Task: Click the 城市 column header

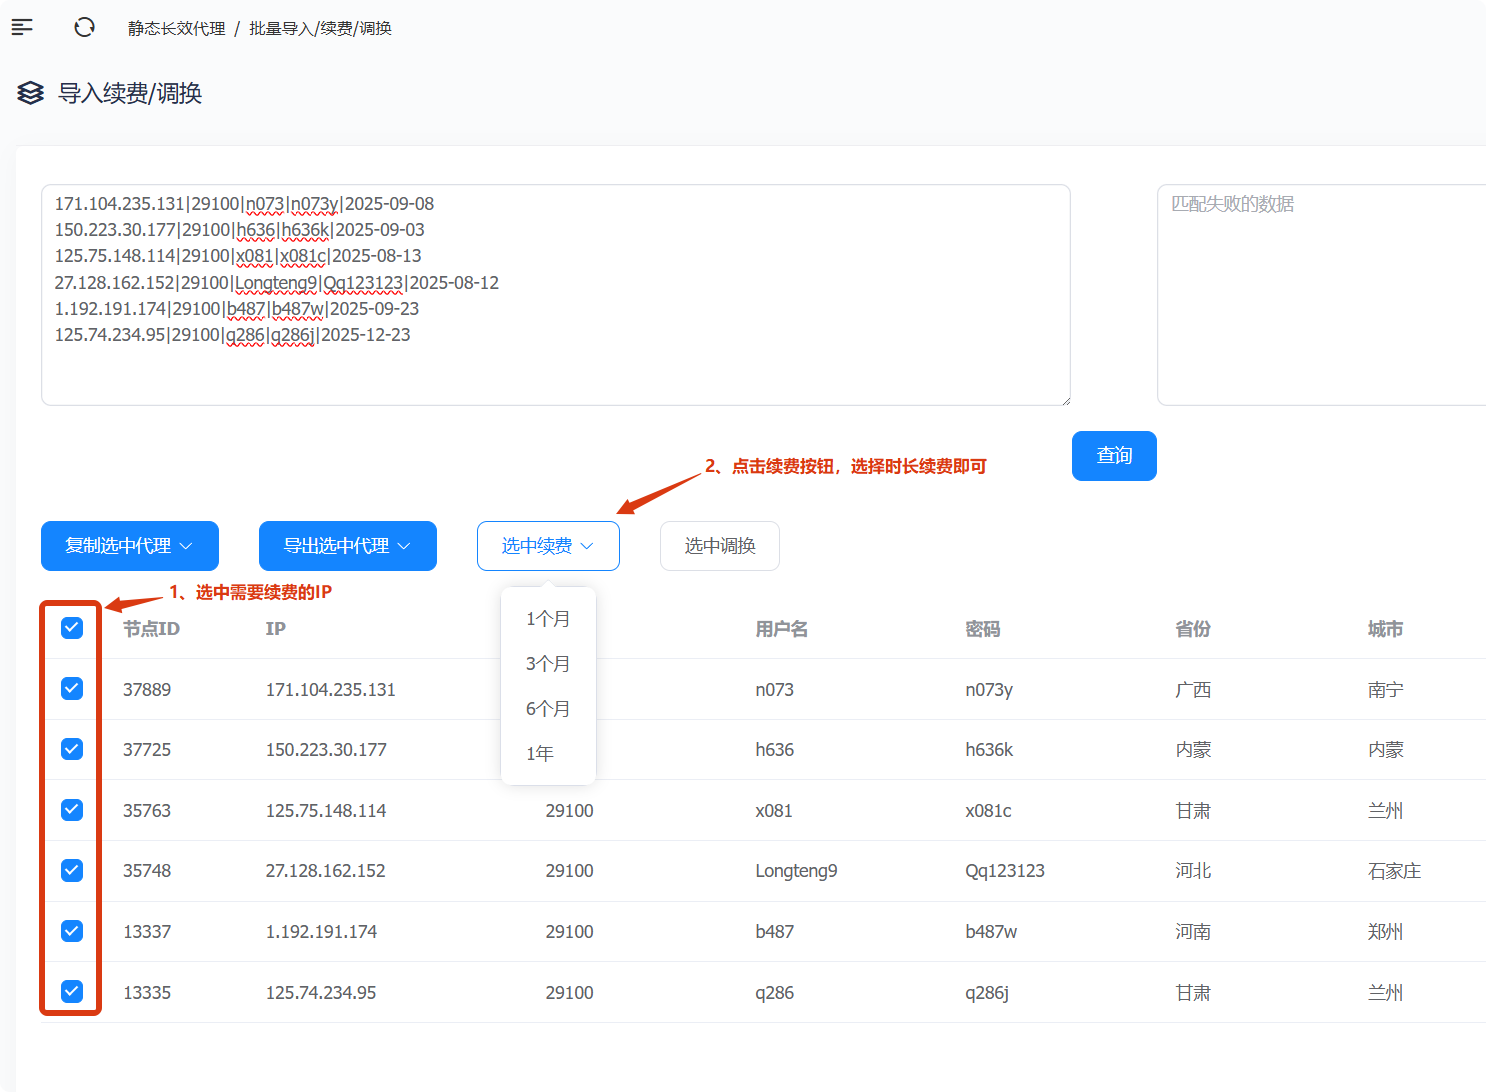Action: [x=1386, y=629]
